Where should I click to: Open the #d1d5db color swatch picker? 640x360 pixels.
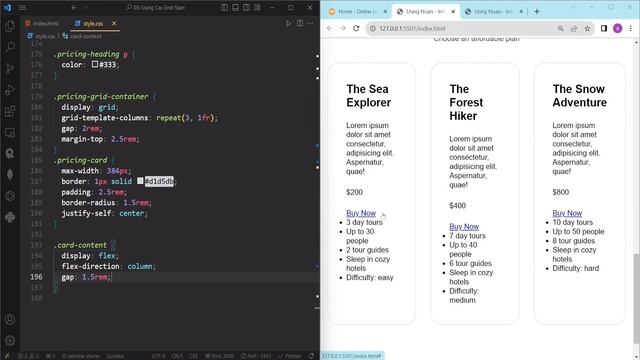tap(140, 181)
